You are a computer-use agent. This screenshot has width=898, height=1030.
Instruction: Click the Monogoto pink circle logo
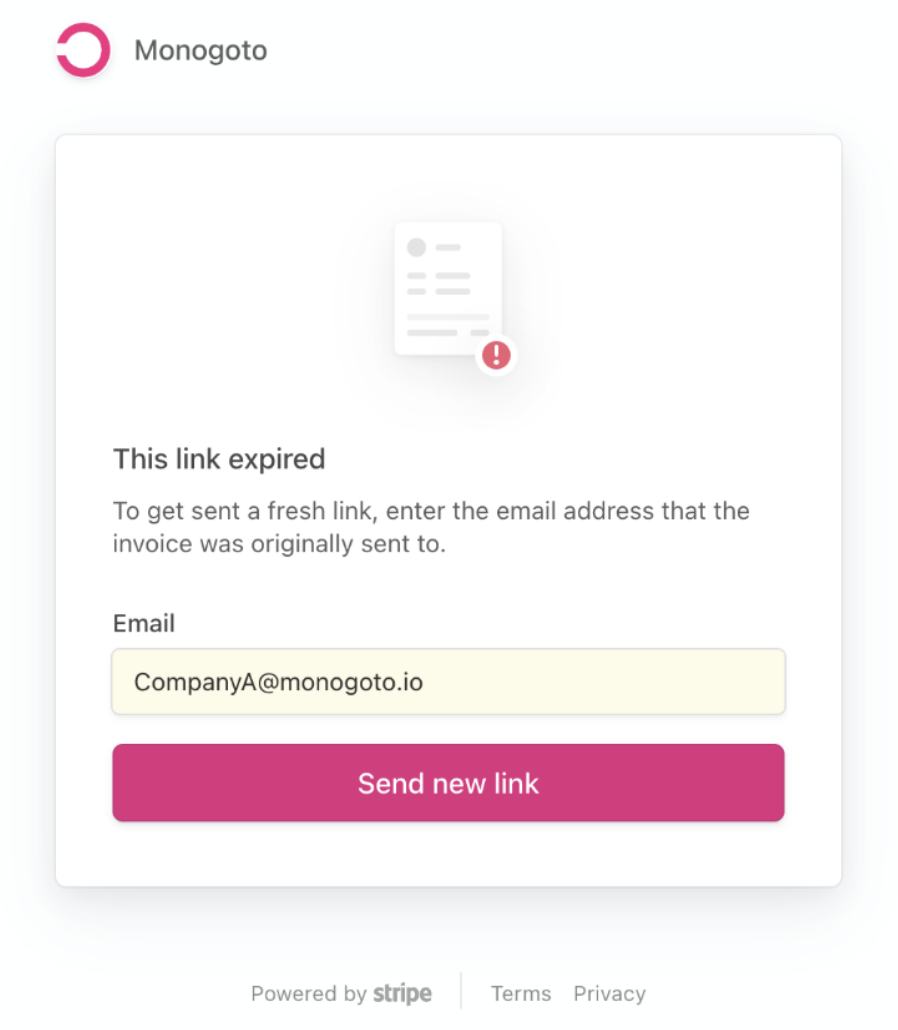(83, 50)
